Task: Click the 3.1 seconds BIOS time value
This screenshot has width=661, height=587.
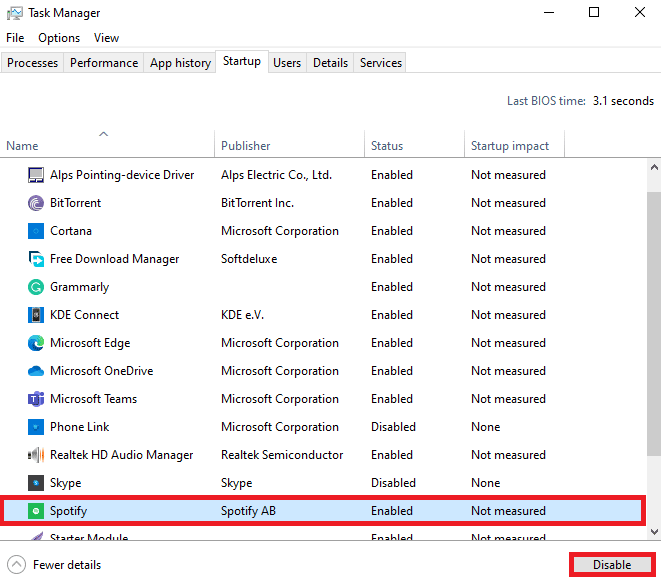Action: click(623, 101)
